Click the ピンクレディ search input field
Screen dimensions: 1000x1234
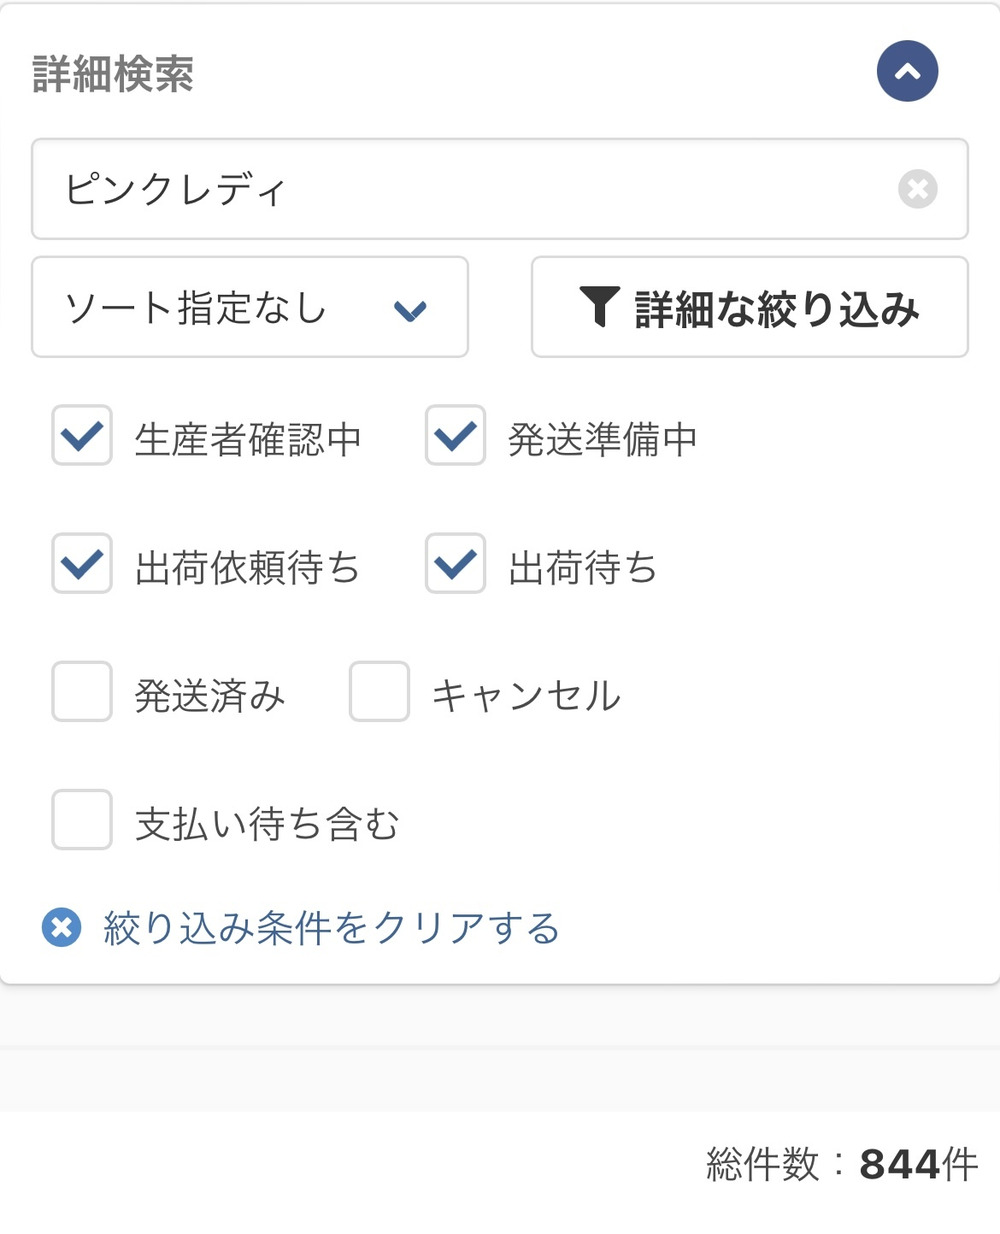click(x=470, y=189)
